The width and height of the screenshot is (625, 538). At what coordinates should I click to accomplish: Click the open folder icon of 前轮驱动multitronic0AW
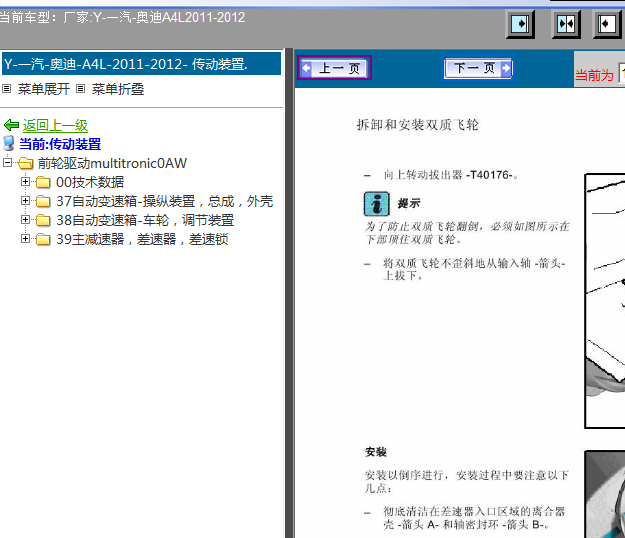click(x=26, y=163)
